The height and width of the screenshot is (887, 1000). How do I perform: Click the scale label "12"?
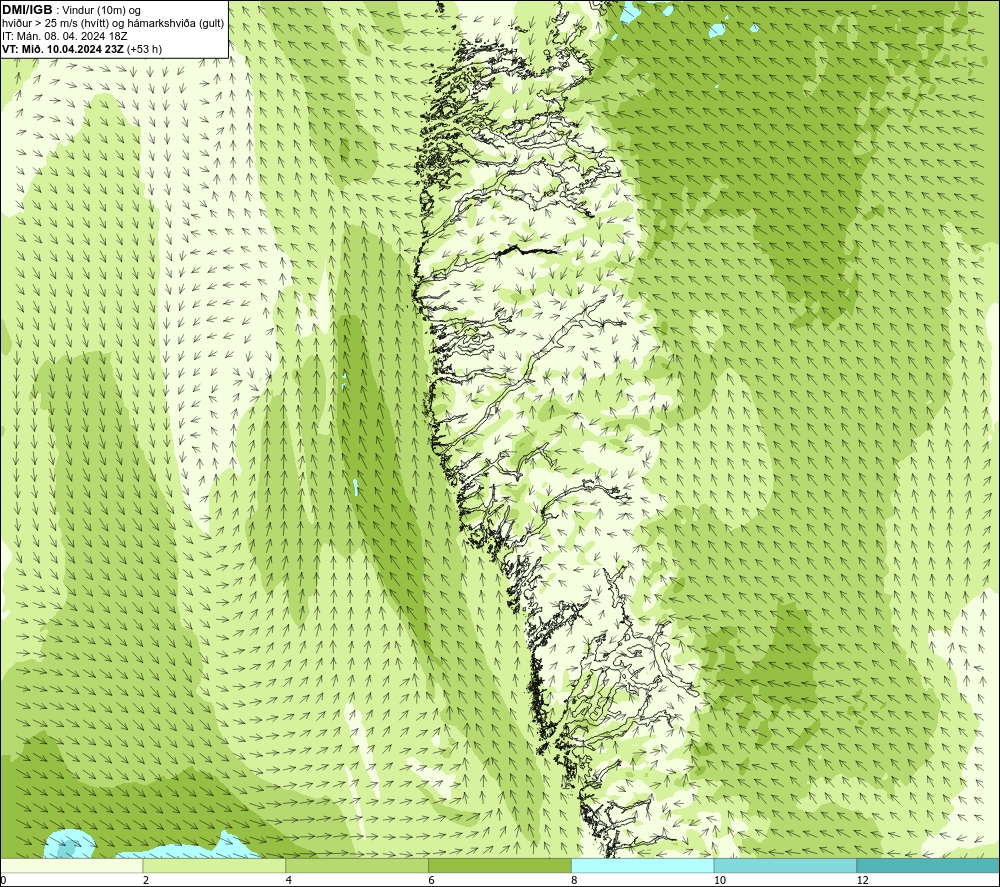tap(862, 880)
